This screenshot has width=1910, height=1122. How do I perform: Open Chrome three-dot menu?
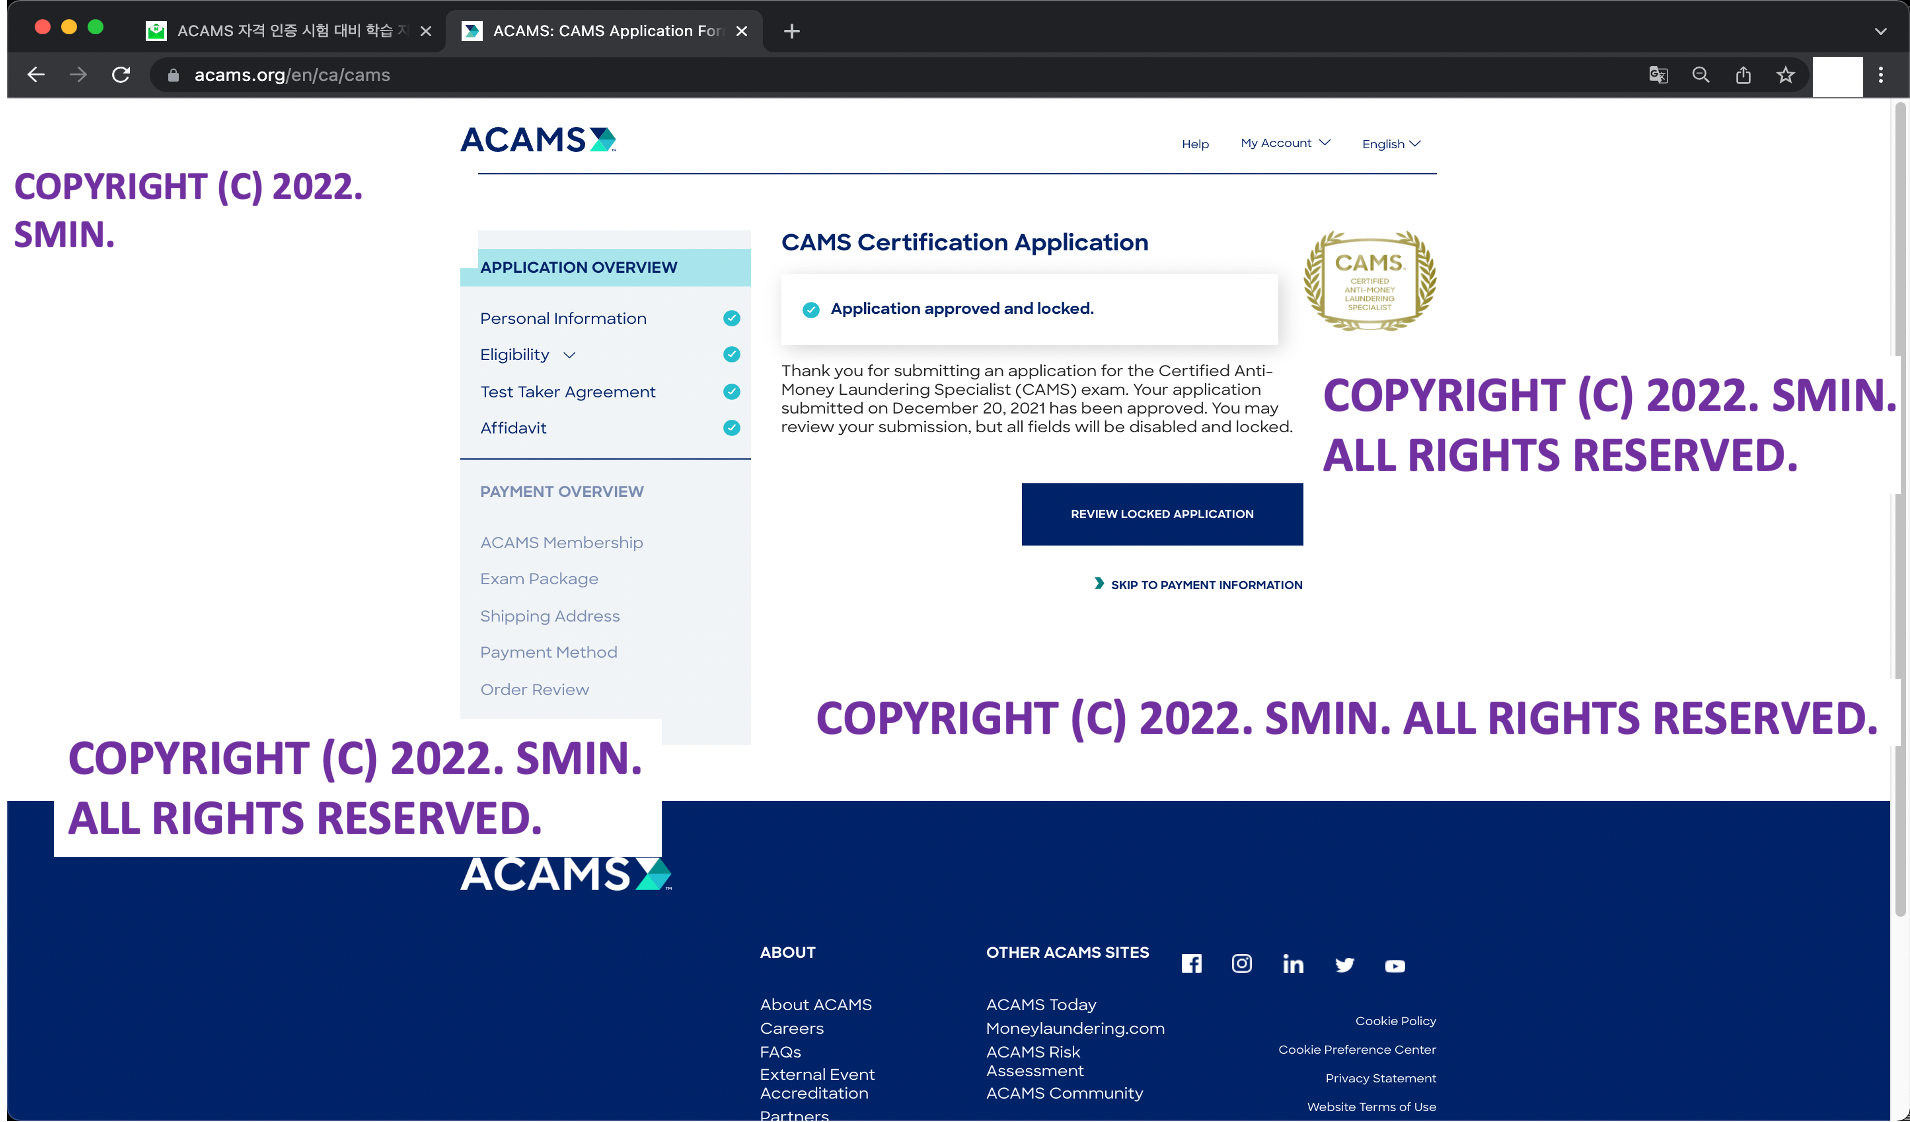[x=1881, y=75]
